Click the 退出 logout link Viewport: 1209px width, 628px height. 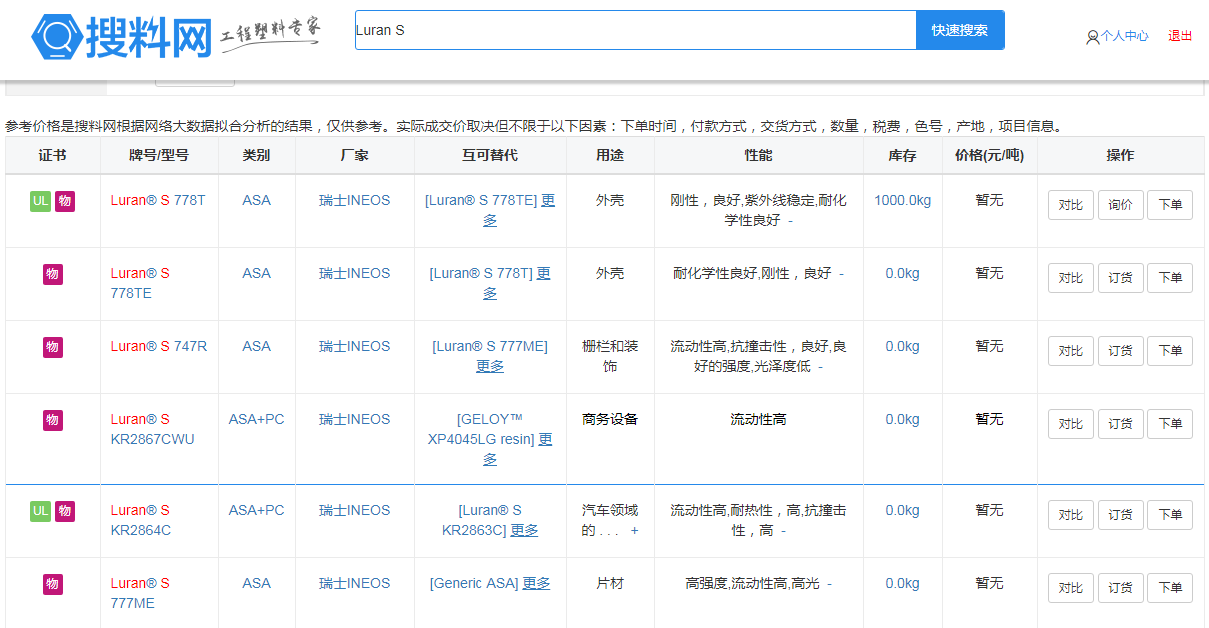coord(1180,36)
